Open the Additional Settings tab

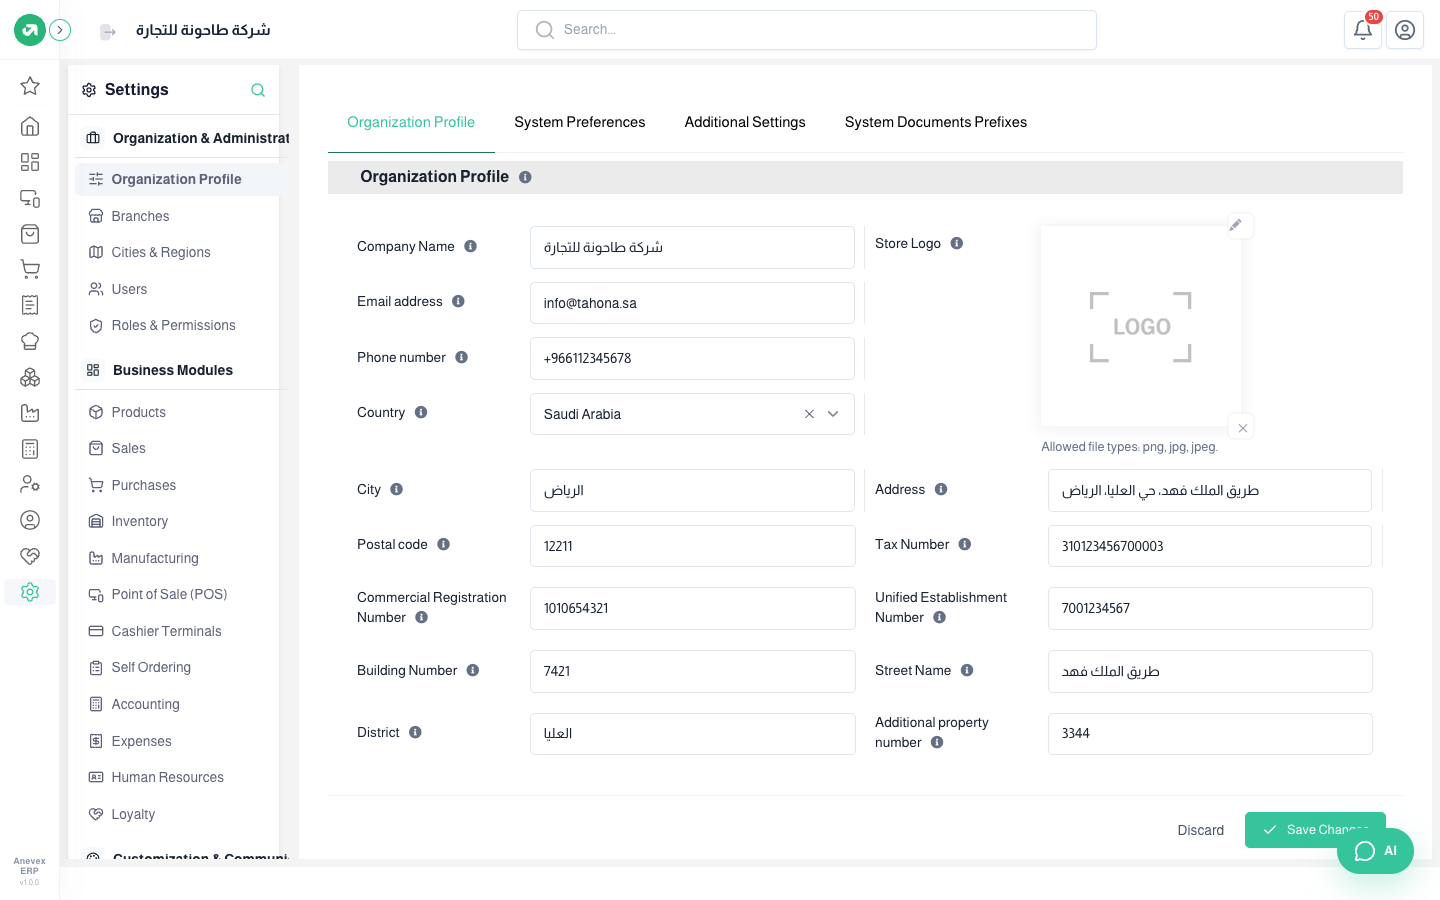pyautogui.click(x=745, y=122)
